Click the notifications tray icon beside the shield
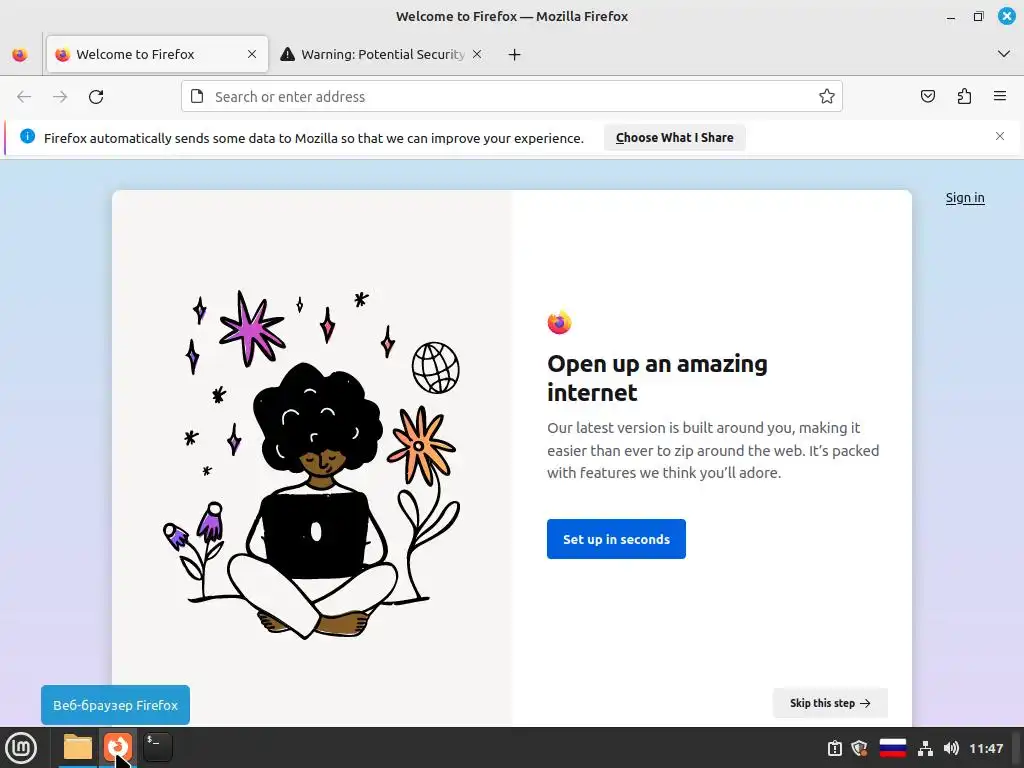 (x=835, y=748)
